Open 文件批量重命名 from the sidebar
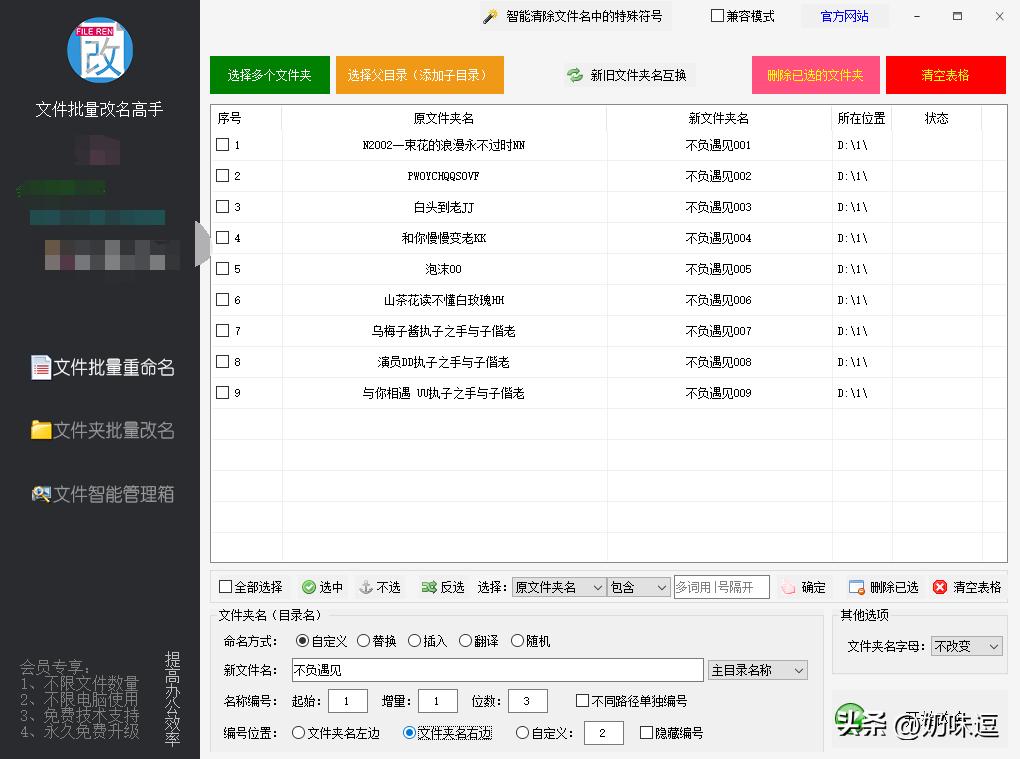This screenshot has width=1020, height=759. 100,368
